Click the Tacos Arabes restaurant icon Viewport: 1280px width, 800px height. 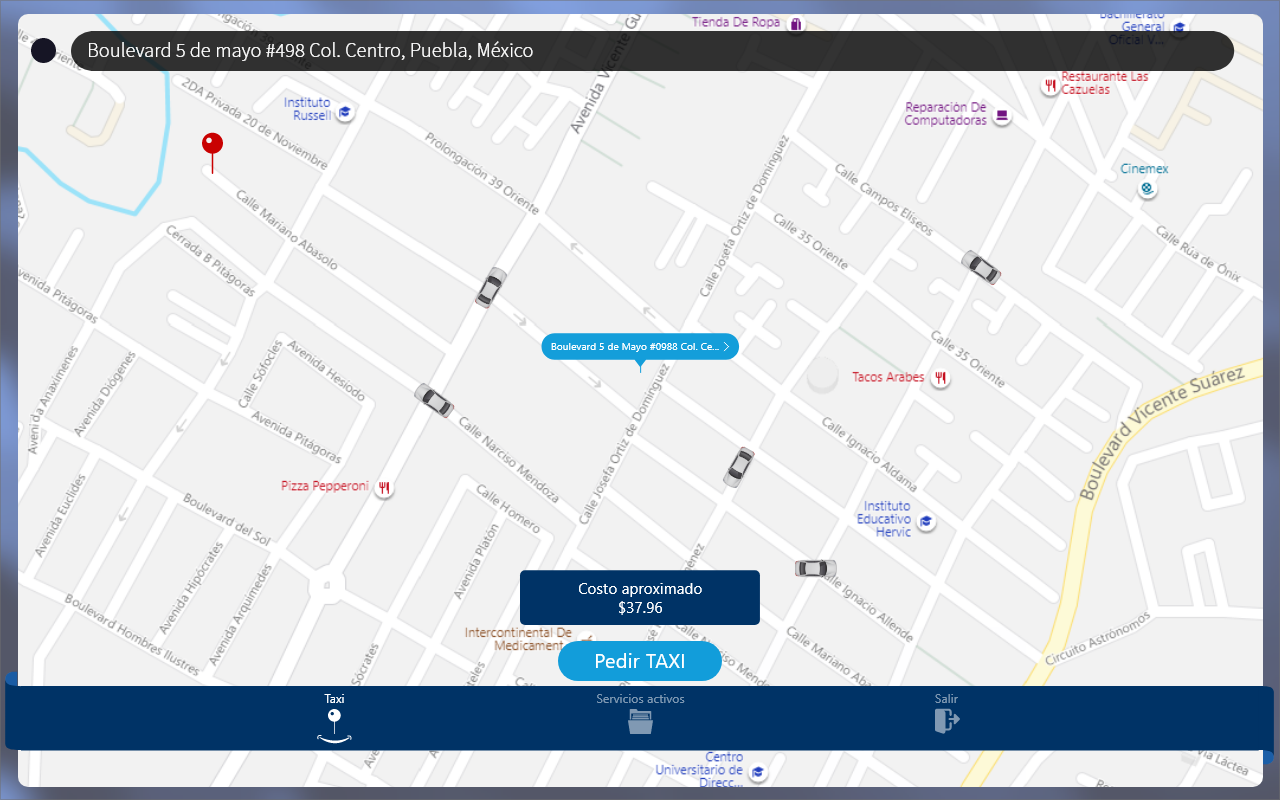coord(940,378)
